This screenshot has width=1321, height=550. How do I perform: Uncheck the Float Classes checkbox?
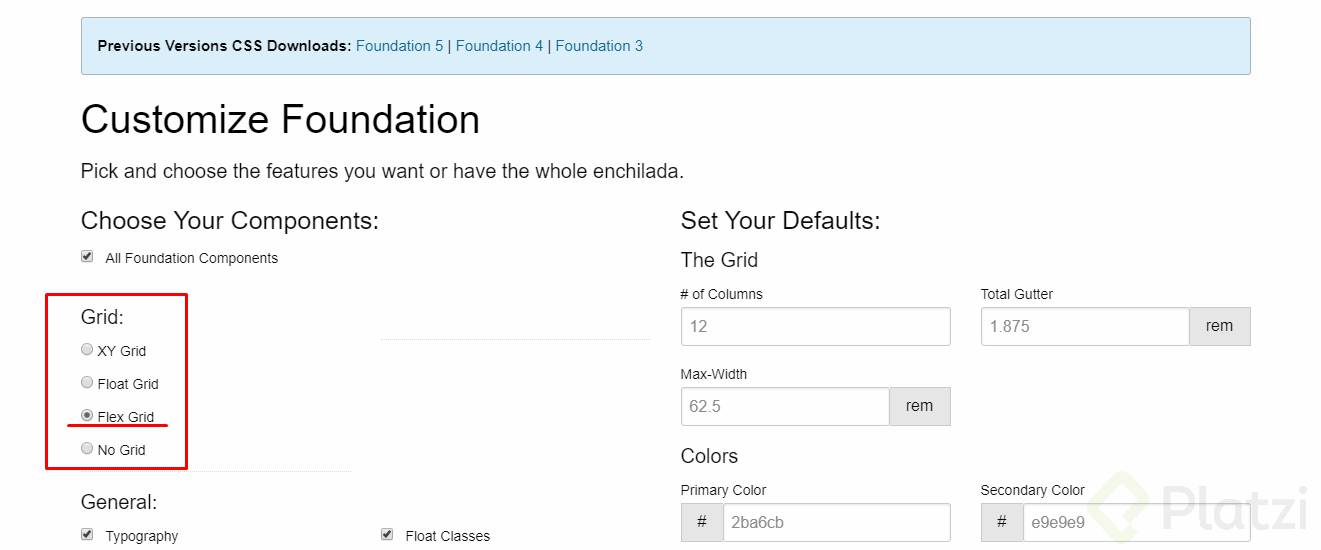pyautogui.click(x=387, y=535)
